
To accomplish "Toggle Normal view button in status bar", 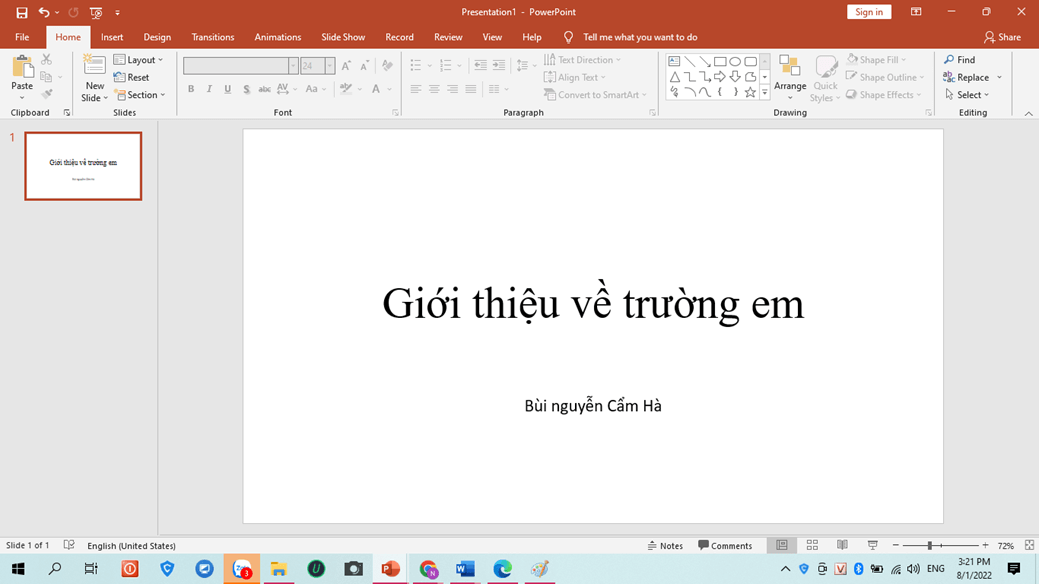I will [x=782, y=545].
